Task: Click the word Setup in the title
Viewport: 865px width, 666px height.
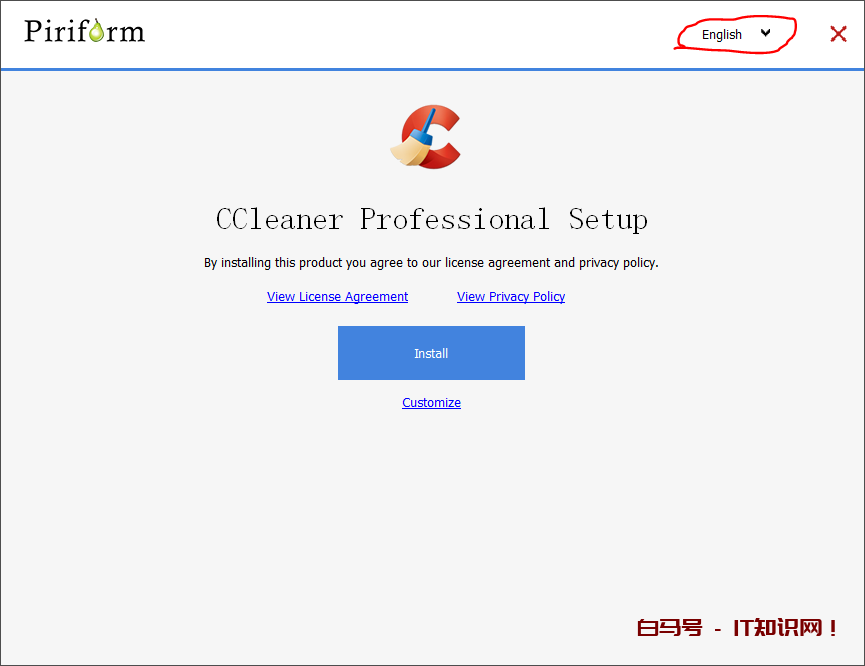Action: point(608,219)
